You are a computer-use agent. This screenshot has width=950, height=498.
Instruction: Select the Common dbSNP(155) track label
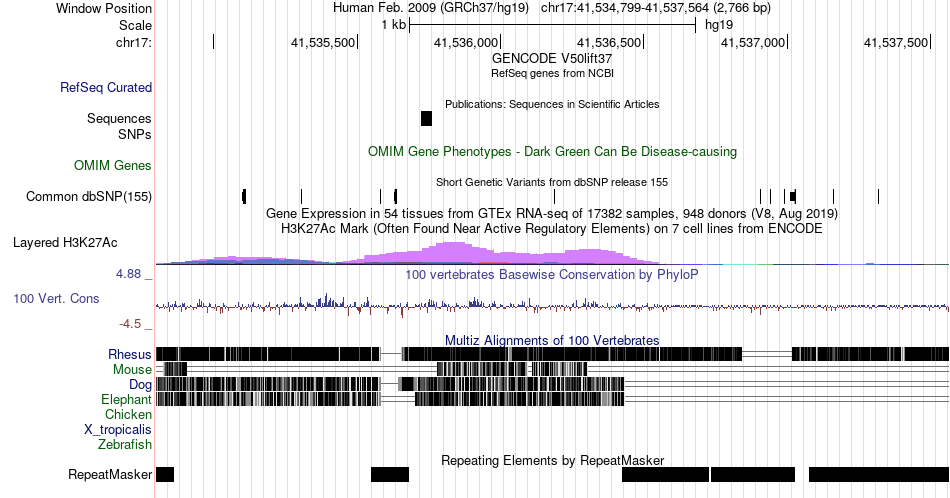point(89,196)
